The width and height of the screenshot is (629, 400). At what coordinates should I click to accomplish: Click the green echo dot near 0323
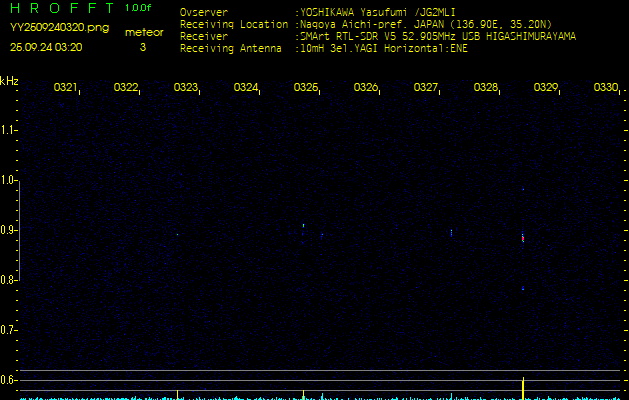coord(177,234)
